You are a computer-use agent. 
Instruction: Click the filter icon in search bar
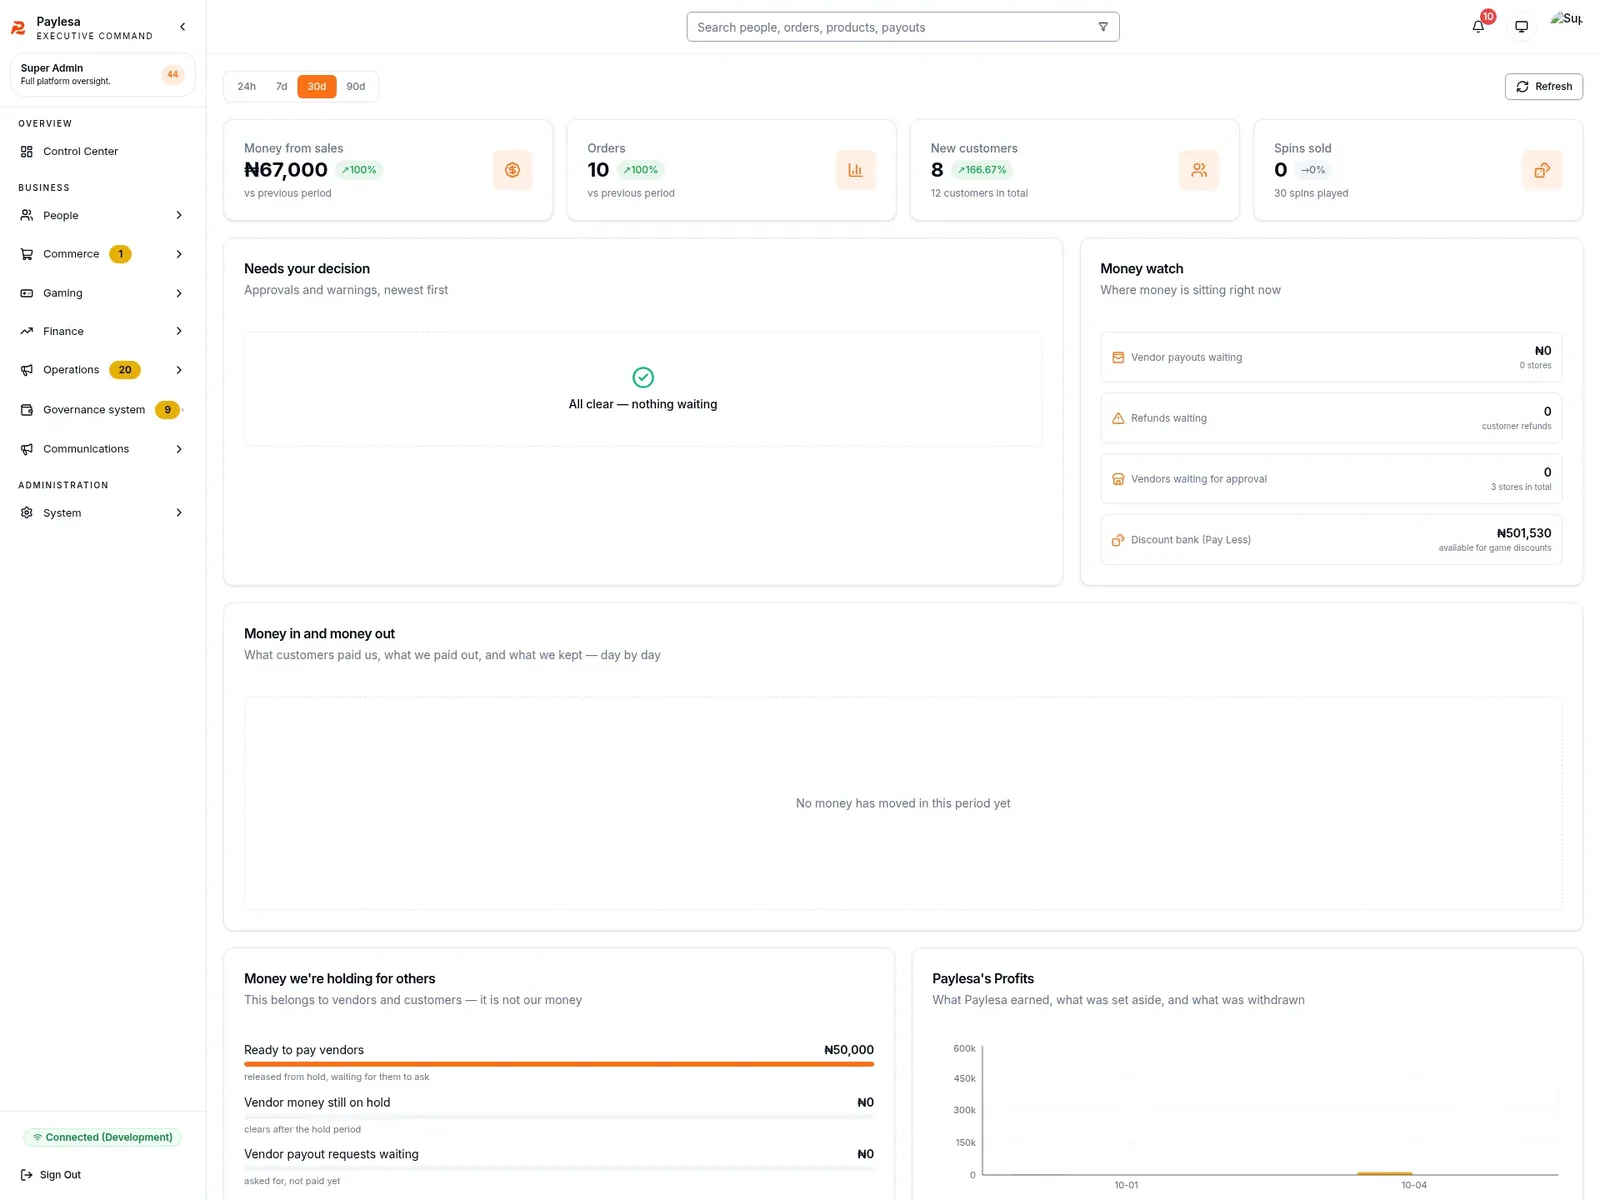pos(1103,27)
